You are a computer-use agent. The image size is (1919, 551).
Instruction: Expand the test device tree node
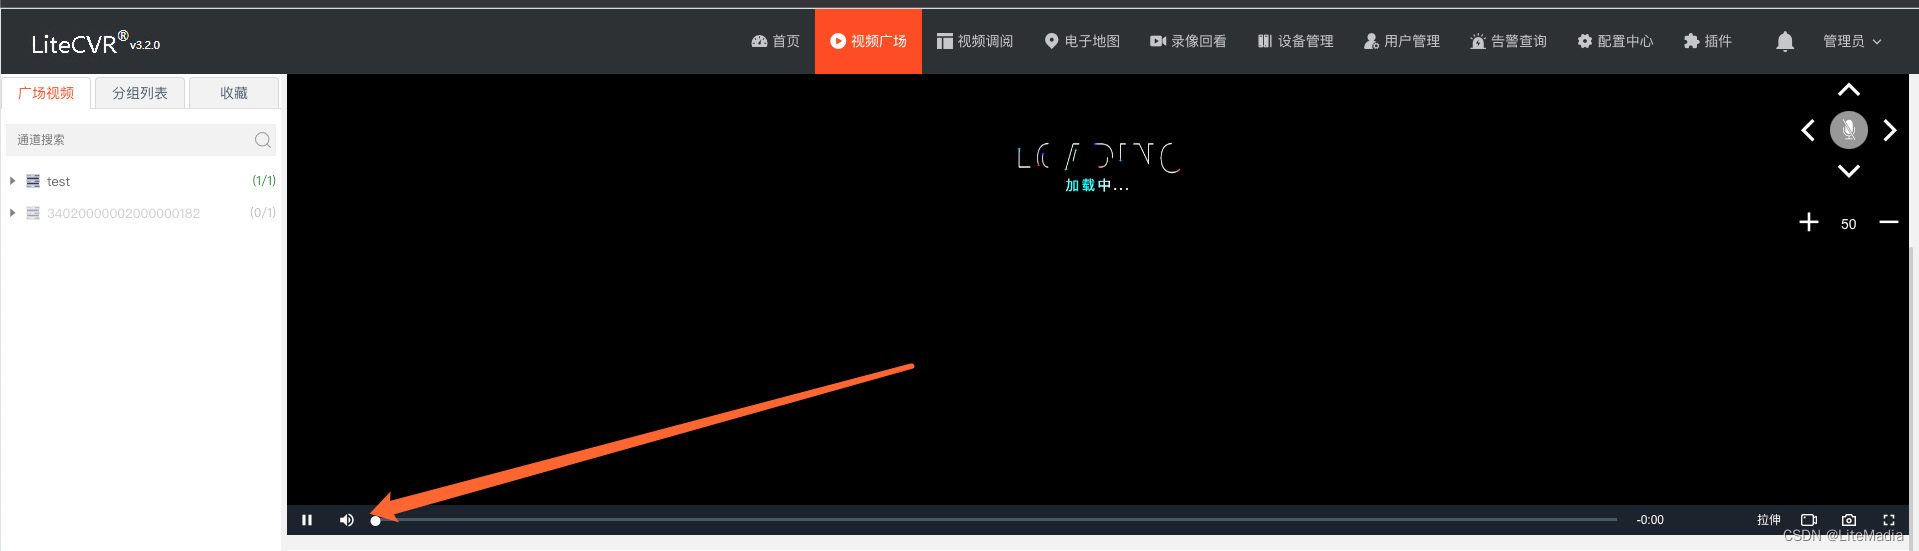click(x=12, y=181)
